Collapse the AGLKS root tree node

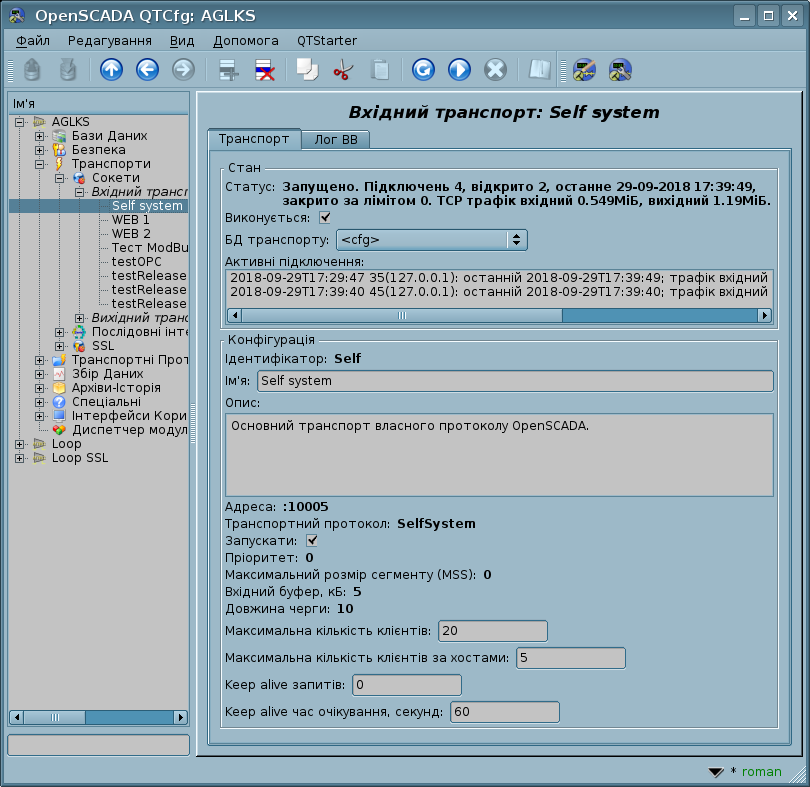click(20, 122)
